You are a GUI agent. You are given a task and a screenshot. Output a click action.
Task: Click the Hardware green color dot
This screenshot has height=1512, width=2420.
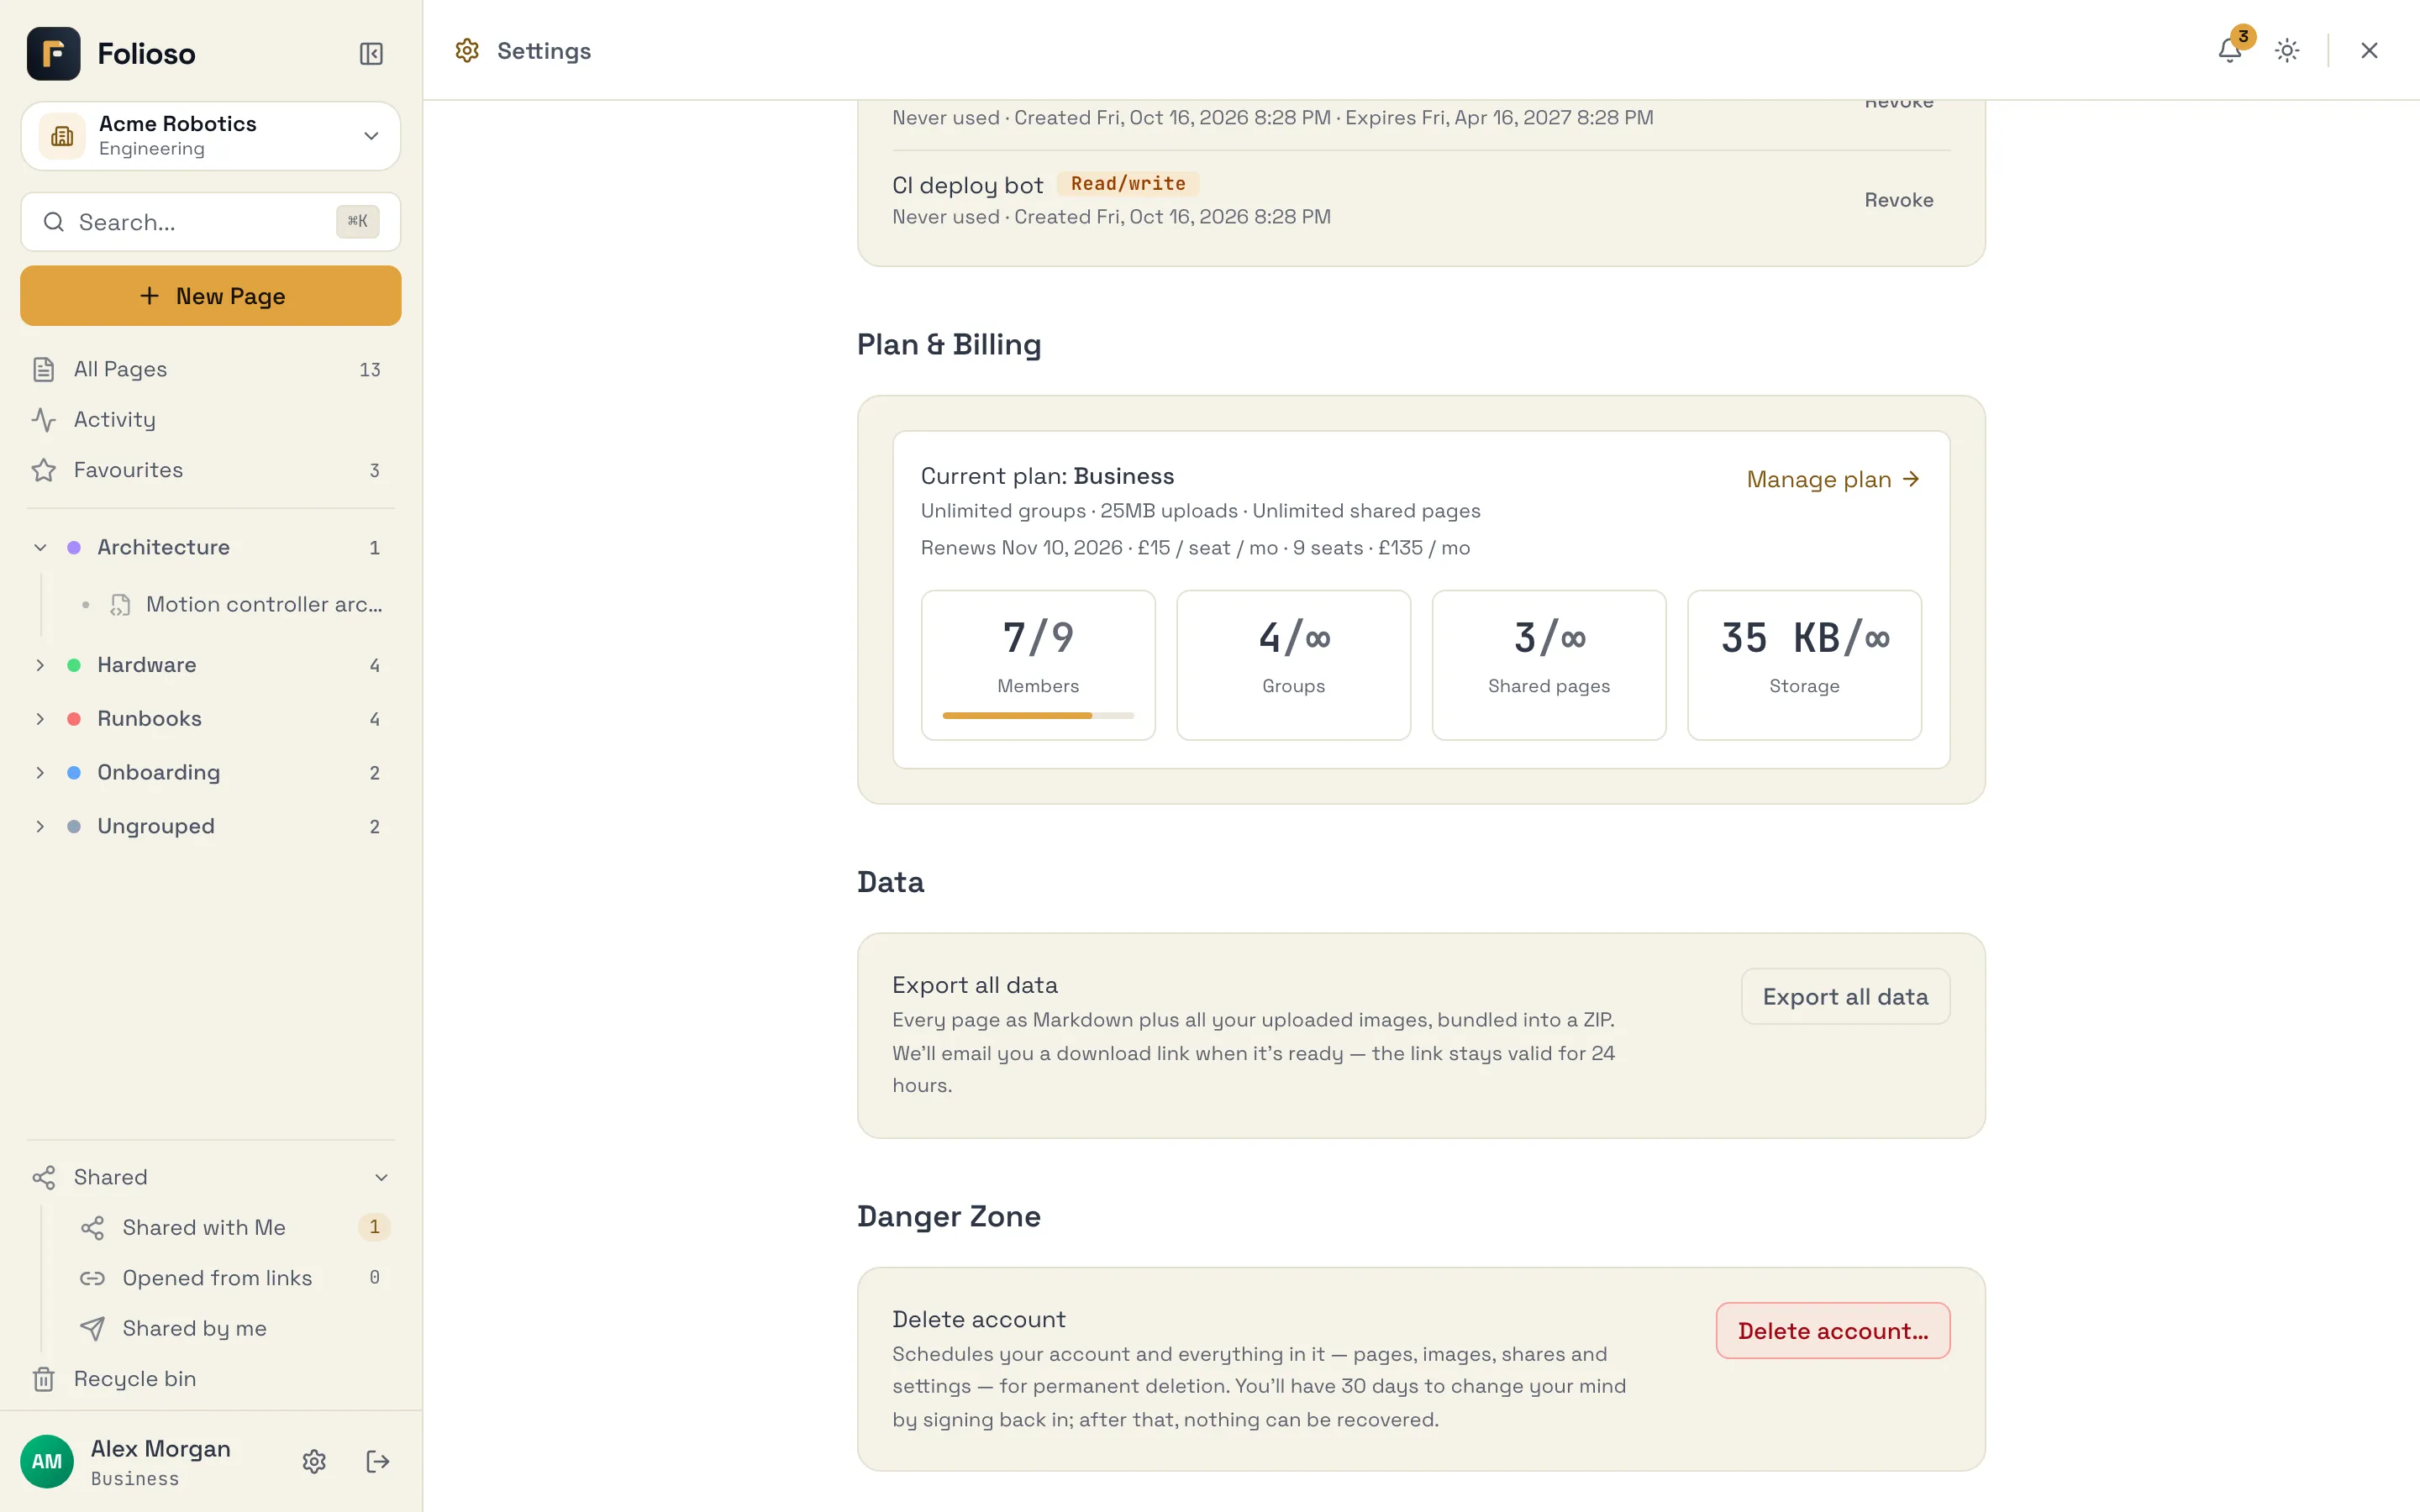pos(74,665)
